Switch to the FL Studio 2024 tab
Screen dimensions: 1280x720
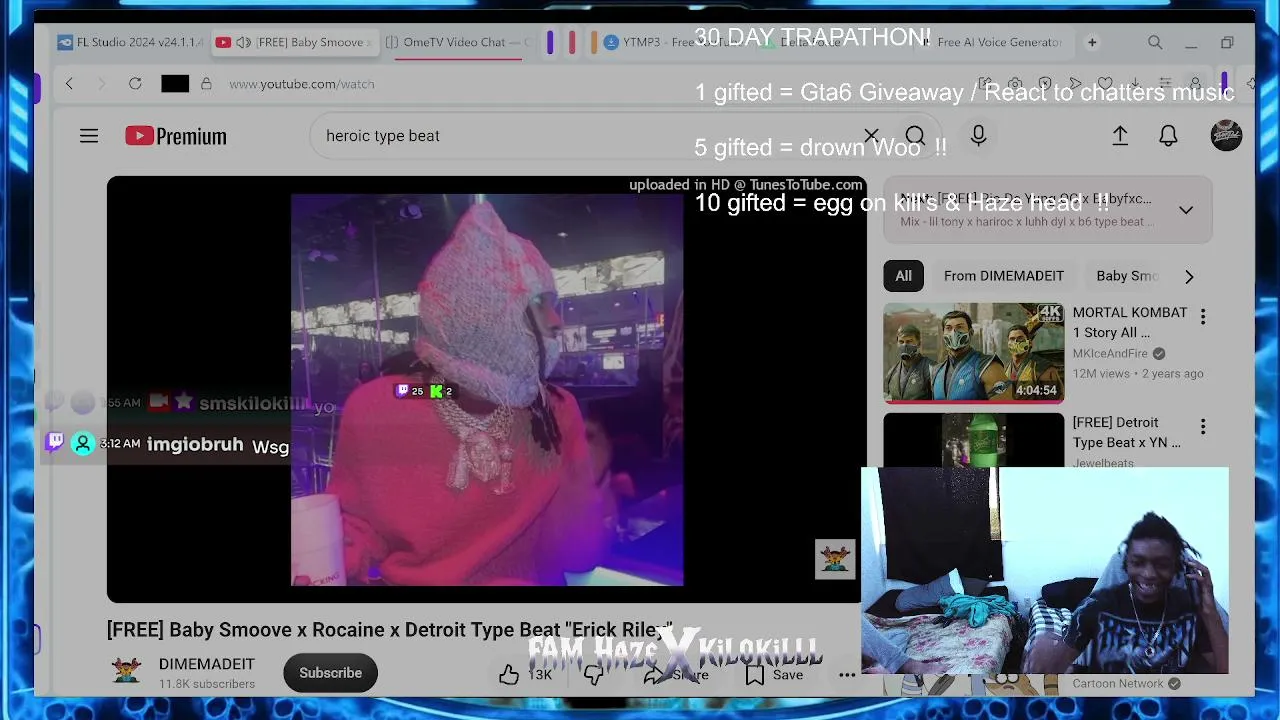coord(130,42)
